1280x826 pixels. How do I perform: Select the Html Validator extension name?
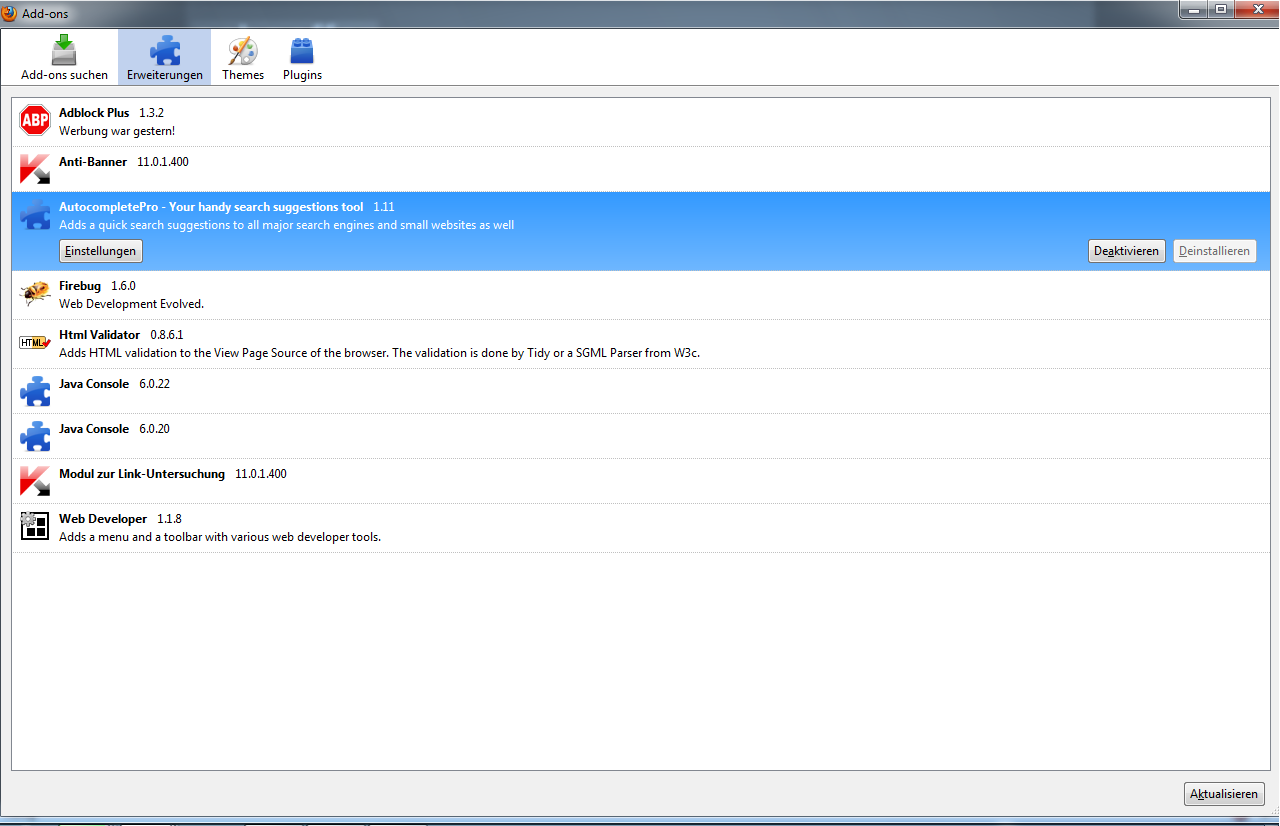(x=100, y=335)
